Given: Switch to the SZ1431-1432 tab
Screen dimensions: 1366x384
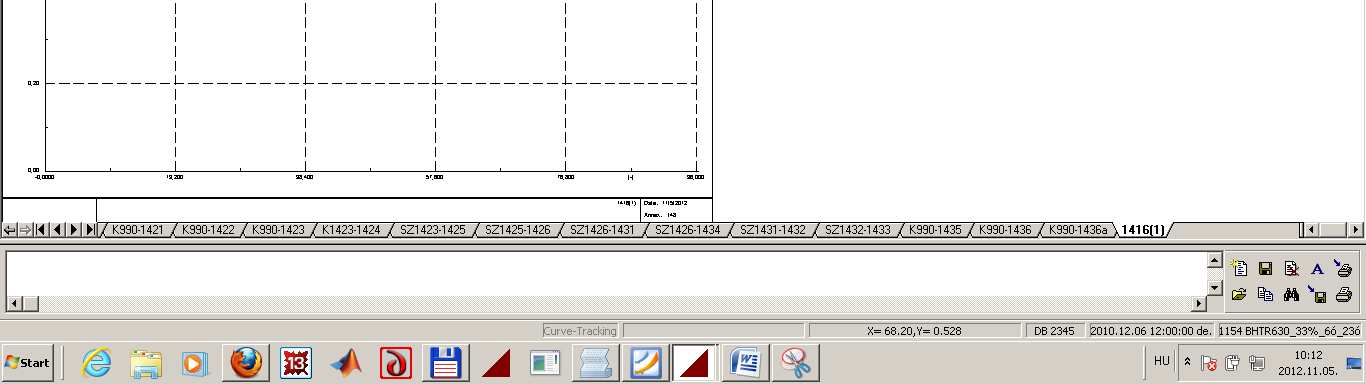Looking at the screenshot, I should coord(773,230).
